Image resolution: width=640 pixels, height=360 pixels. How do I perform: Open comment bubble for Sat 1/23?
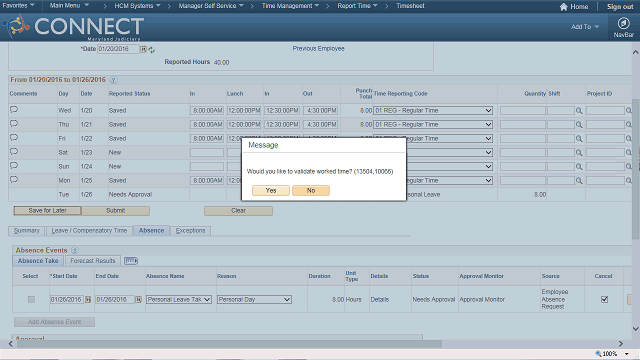point(14,151)
